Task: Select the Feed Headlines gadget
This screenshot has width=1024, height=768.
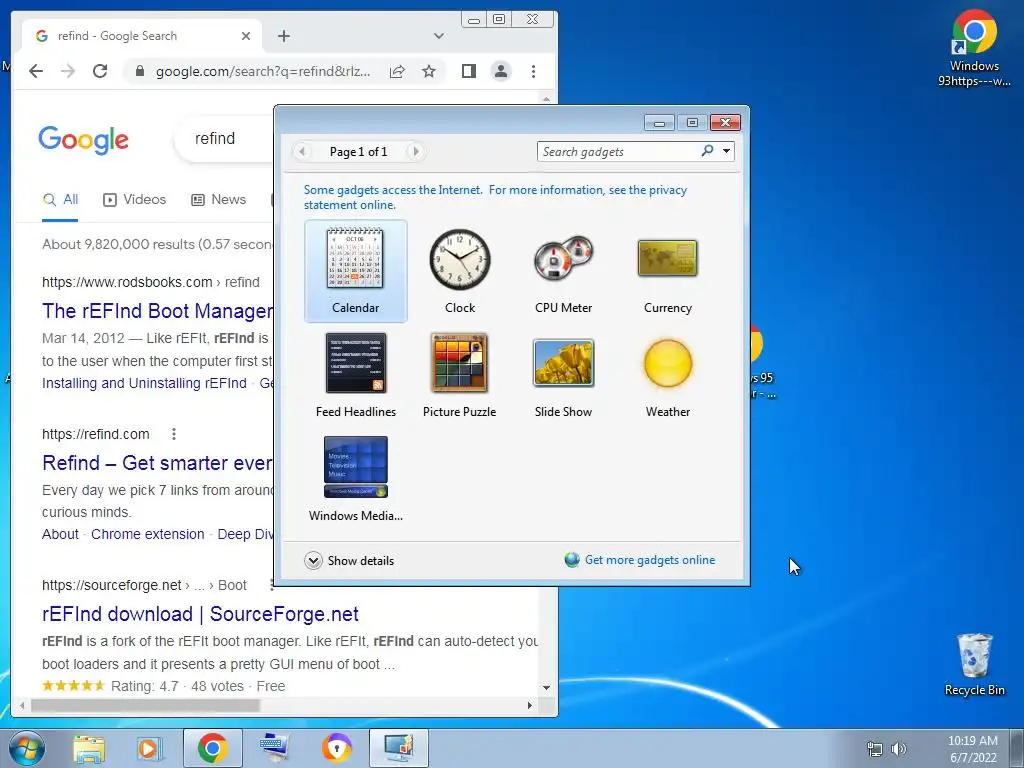Action: (355, 375)
